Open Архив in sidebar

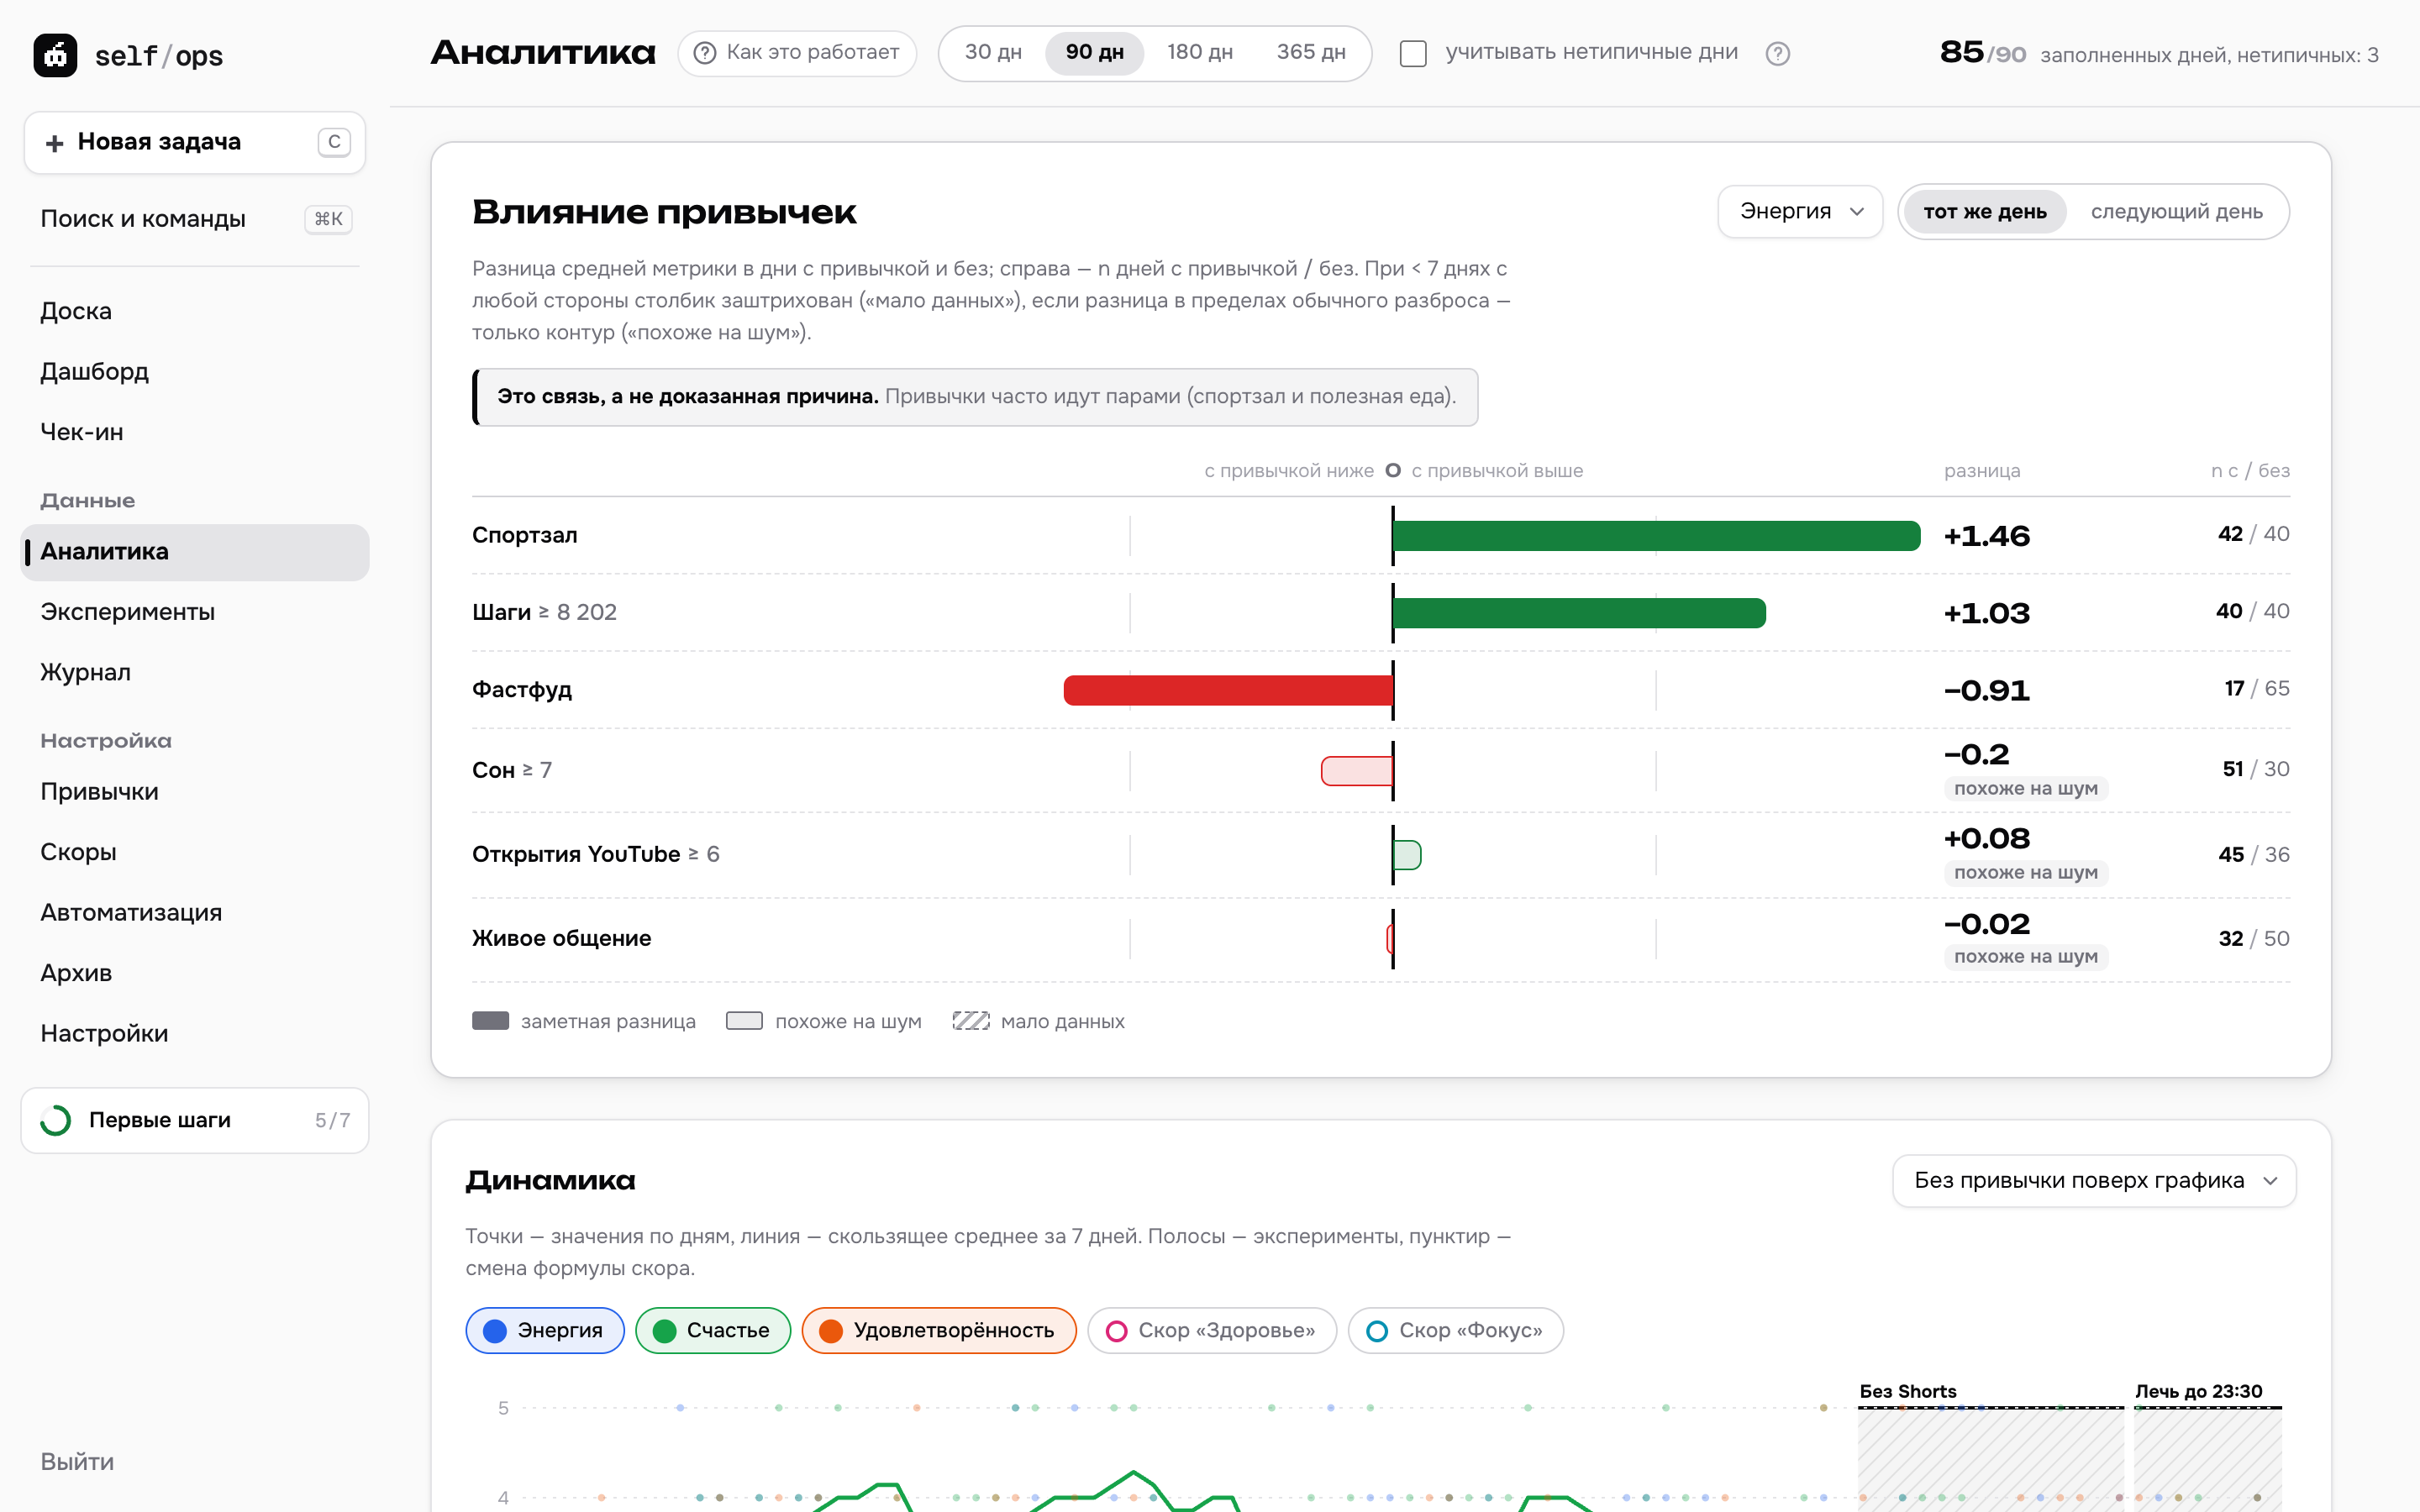point(195,973)
